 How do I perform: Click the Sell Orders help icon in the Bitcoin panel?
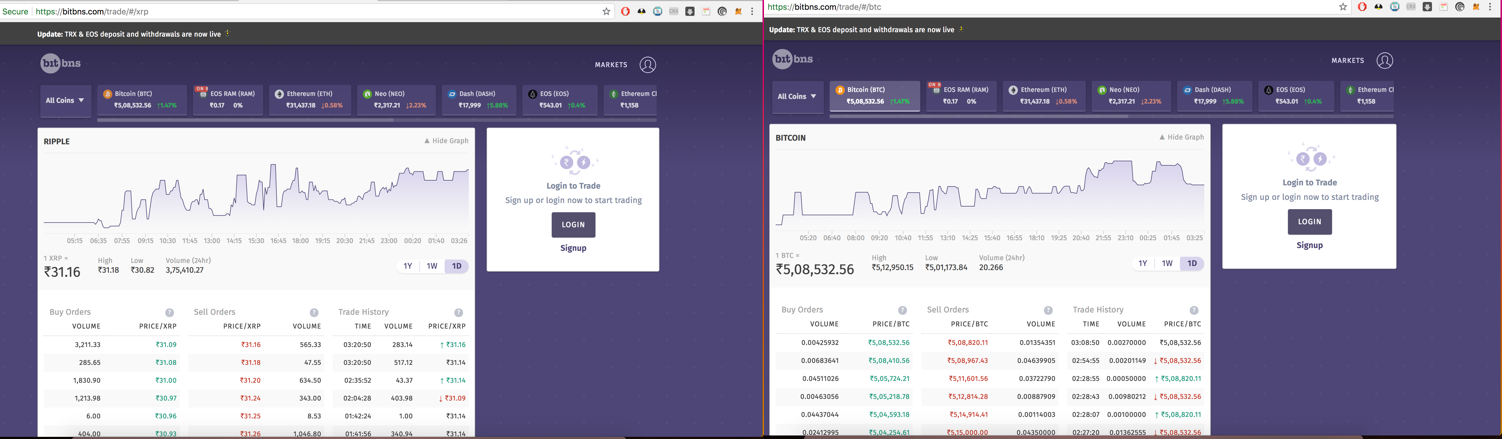coord(1048,311)
